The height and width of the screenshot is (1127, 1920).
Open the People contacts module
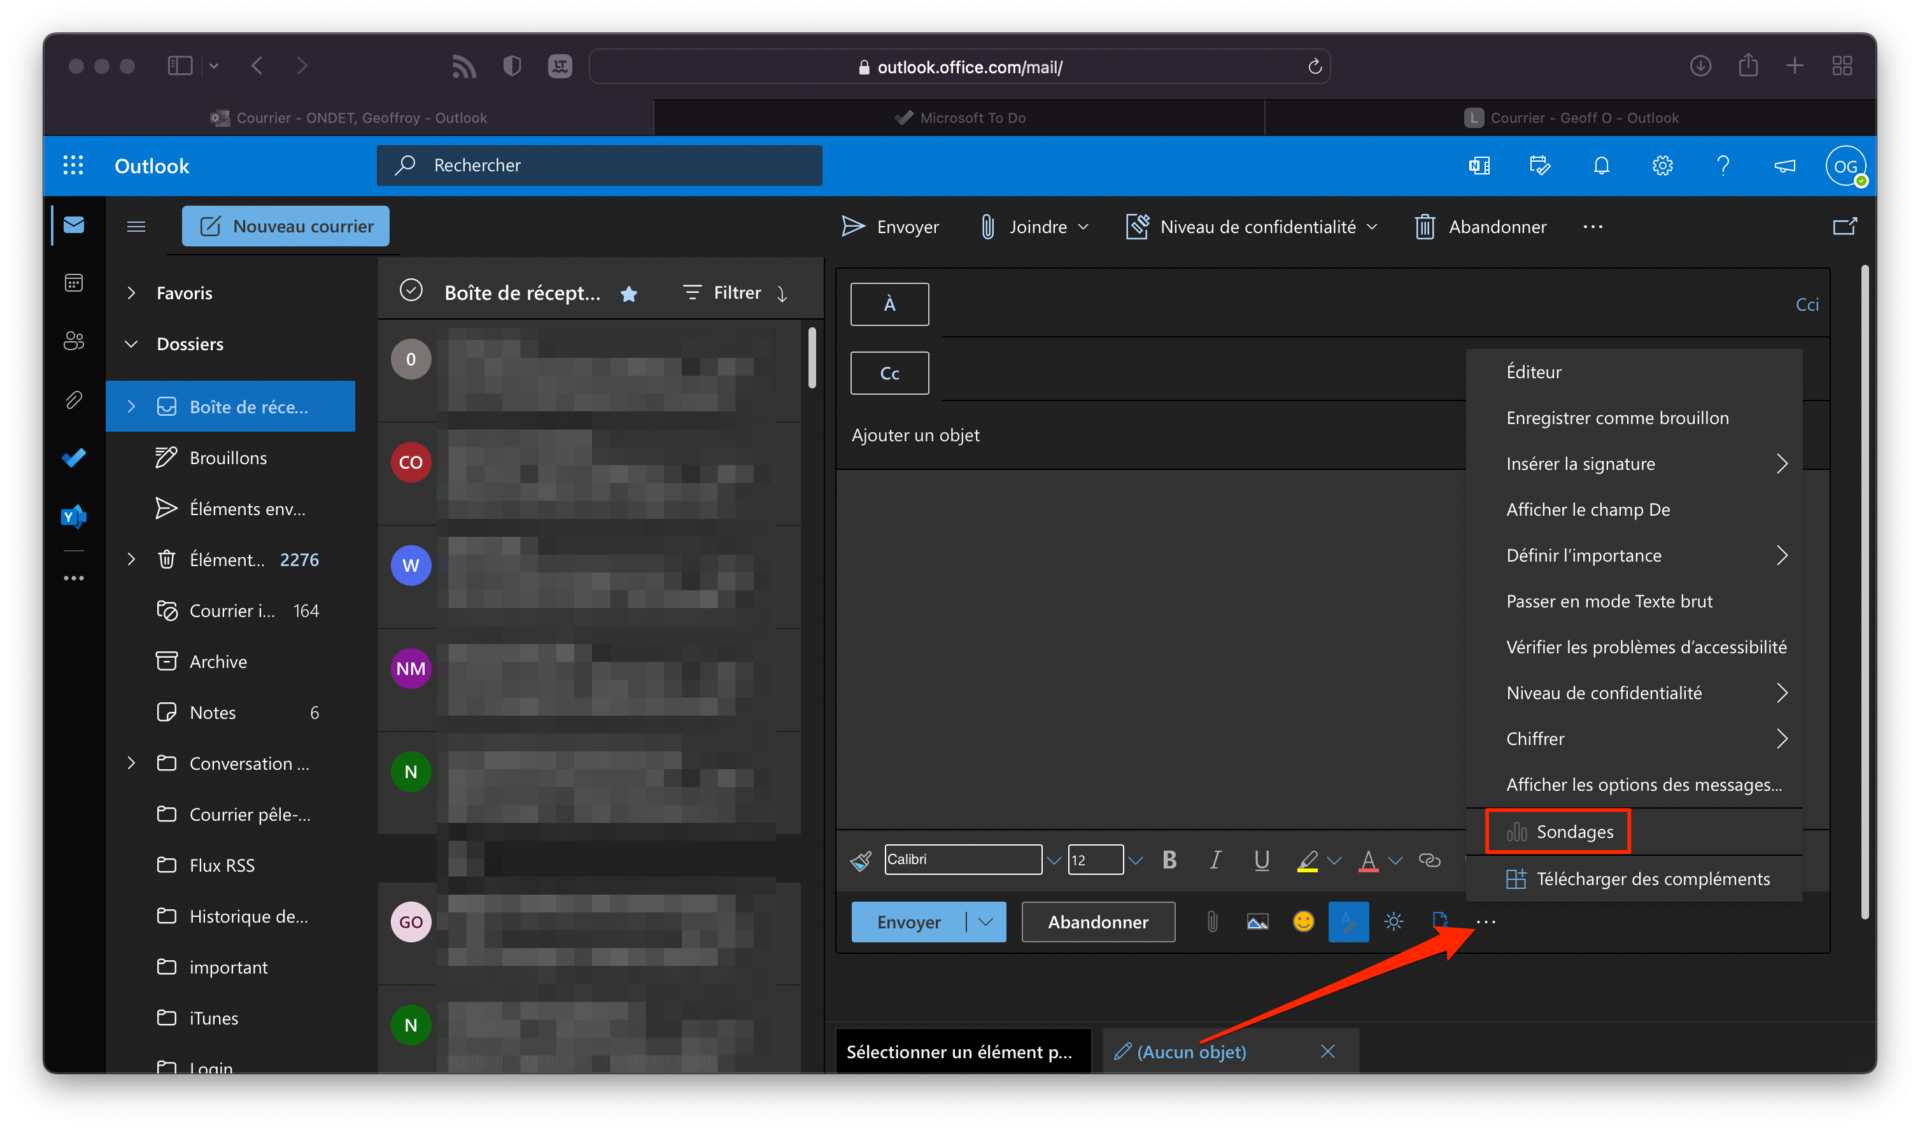[x=74, y=341]
